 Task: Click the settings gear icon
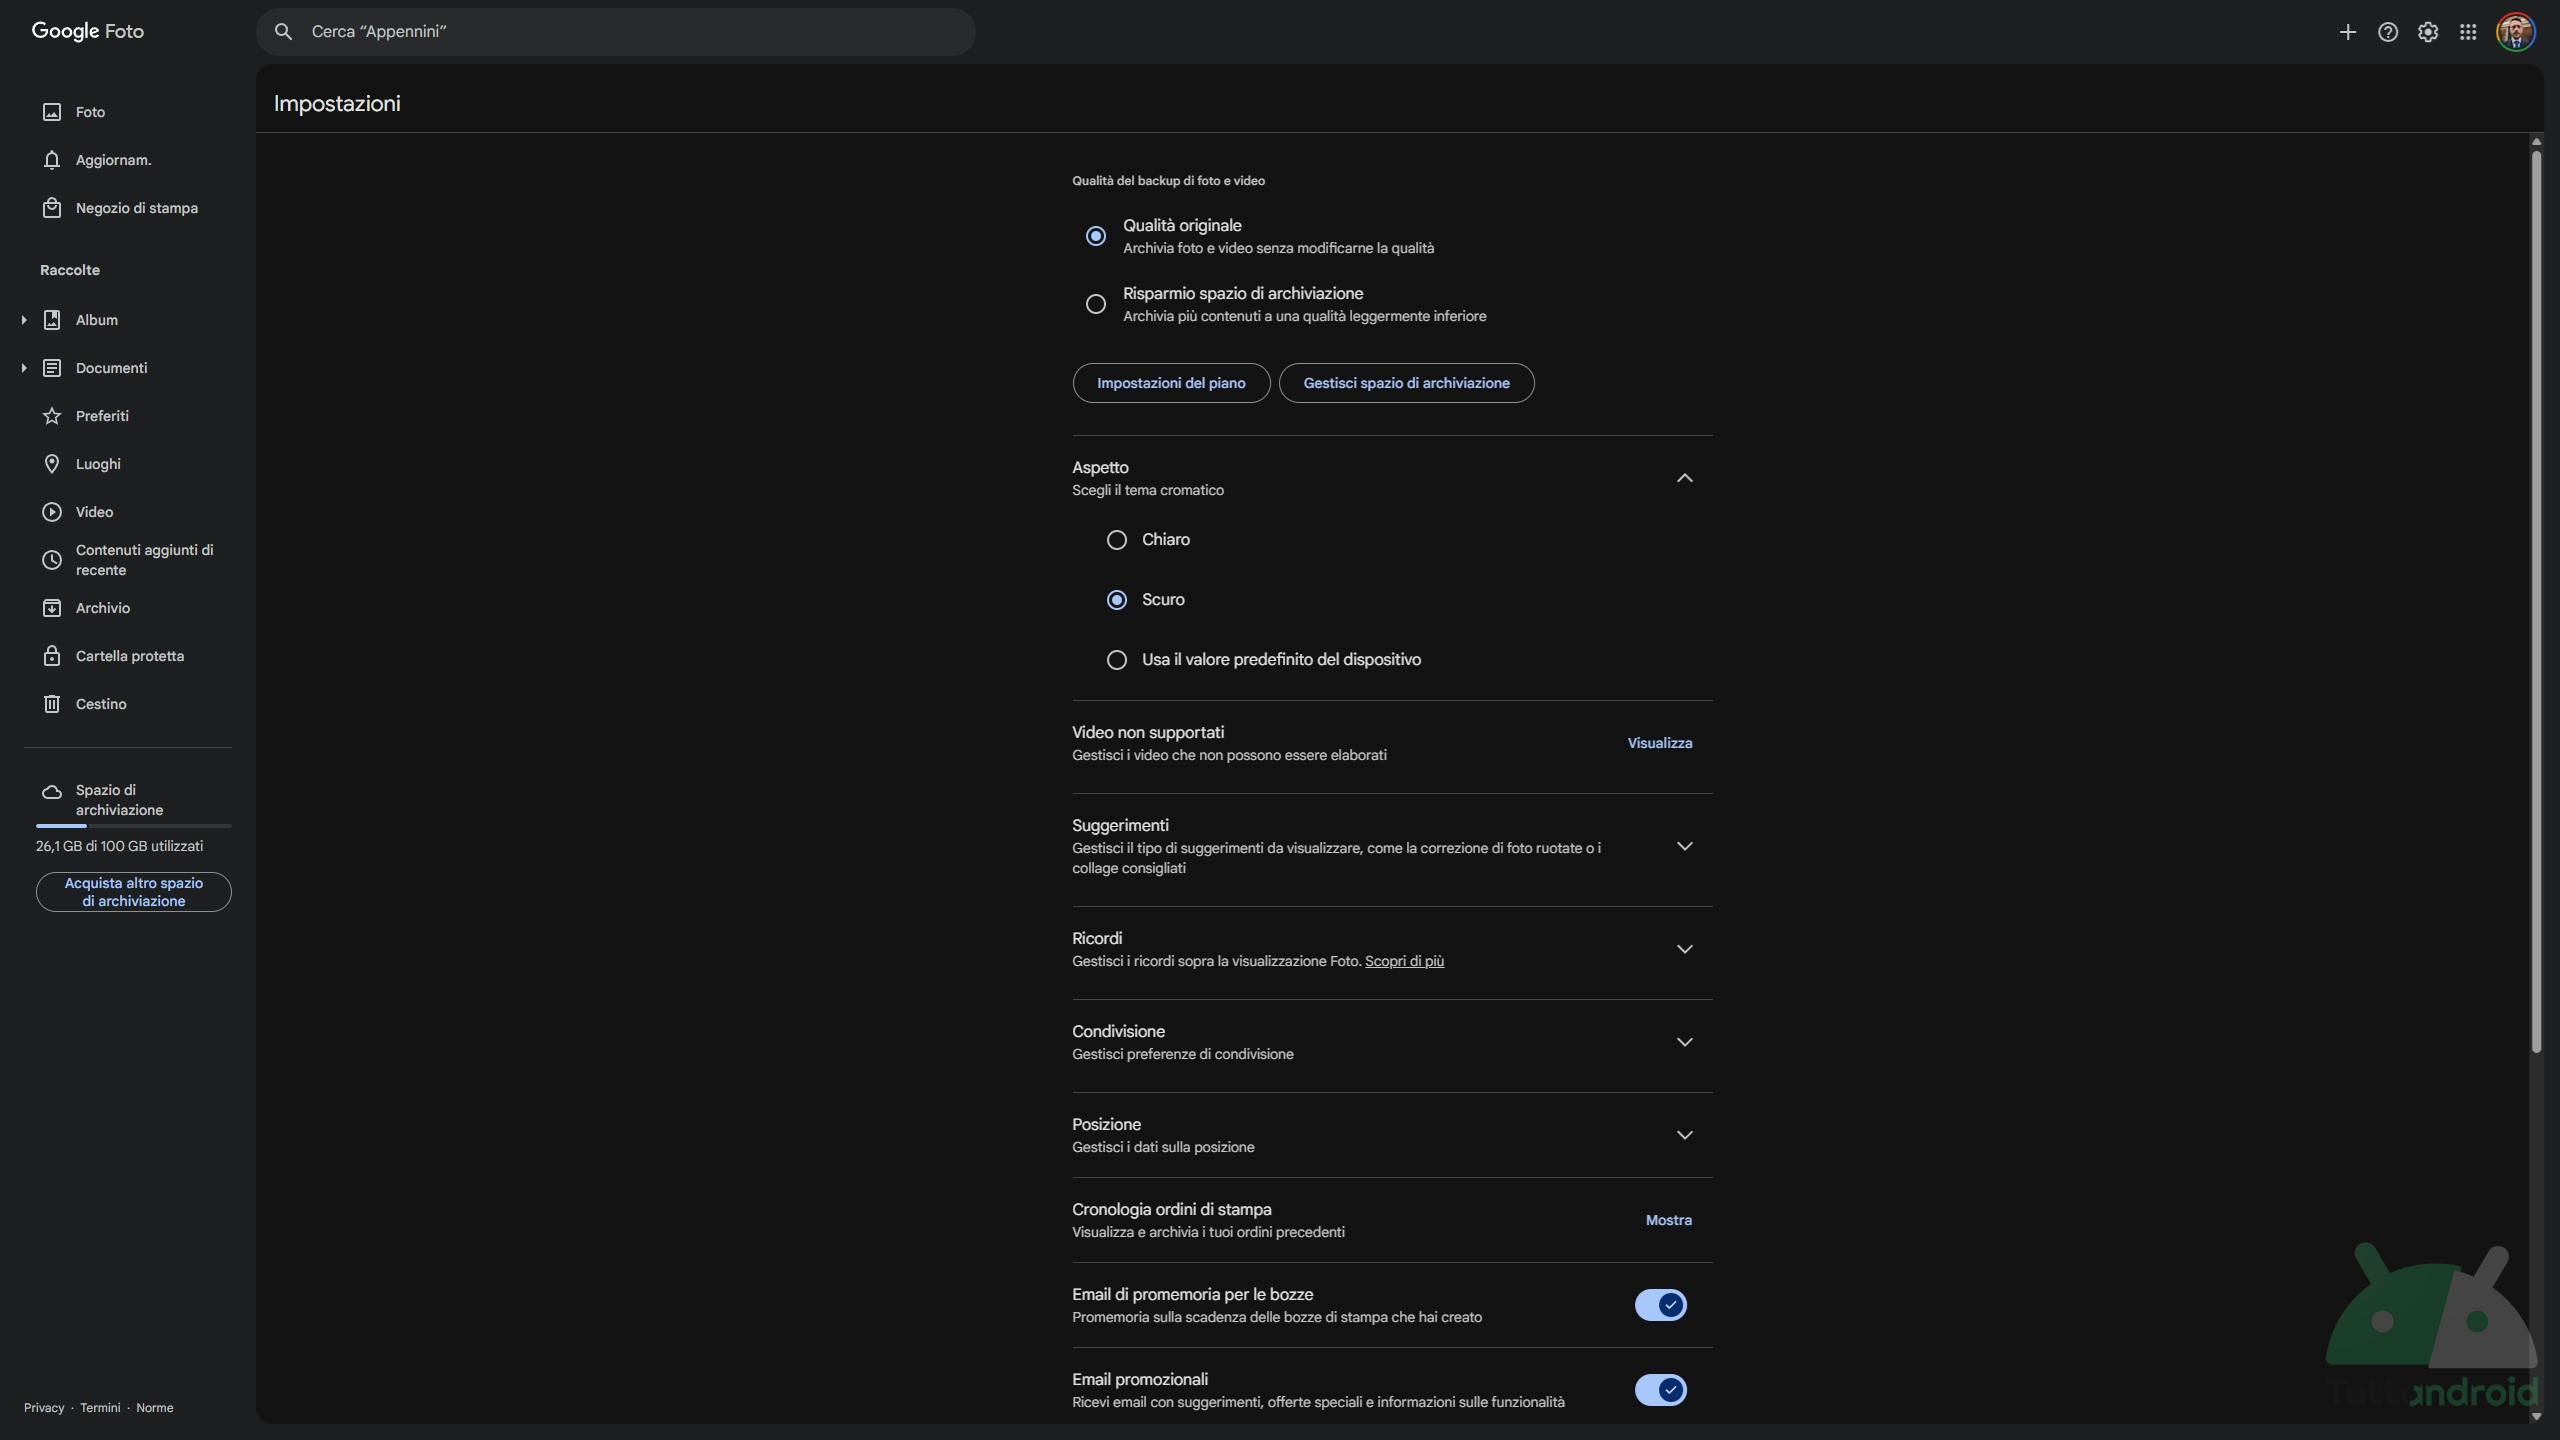tap(2428, 32)
